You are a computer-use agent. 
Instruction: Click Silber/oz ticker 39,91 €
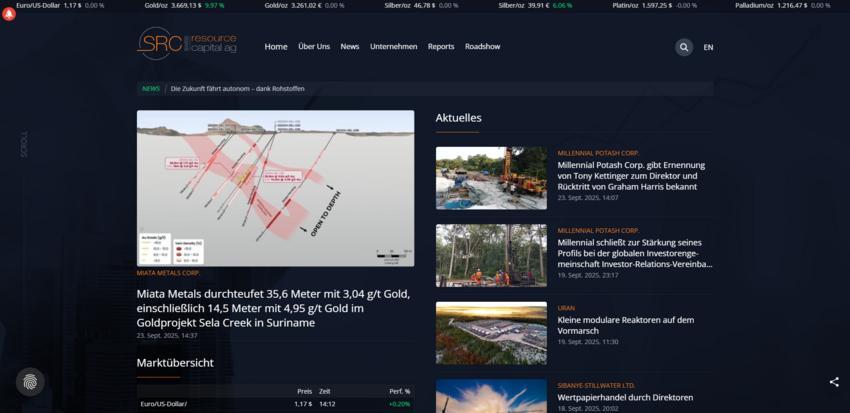[535, 5]
